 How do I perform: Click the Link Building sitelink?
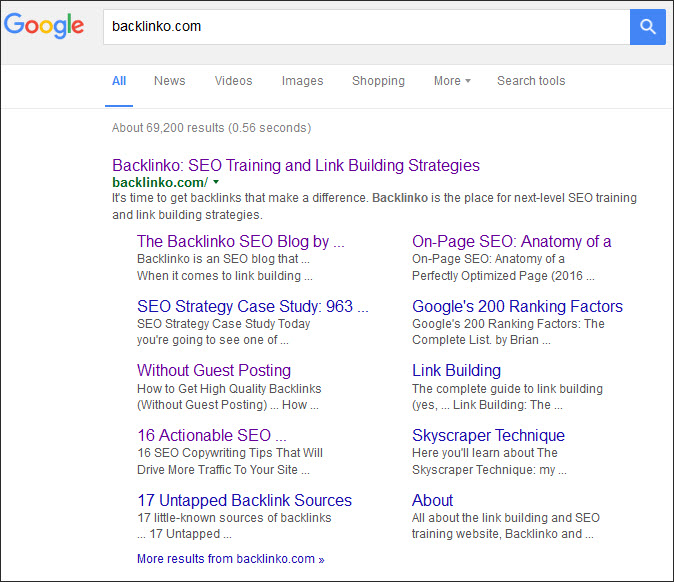coord(456,370)
